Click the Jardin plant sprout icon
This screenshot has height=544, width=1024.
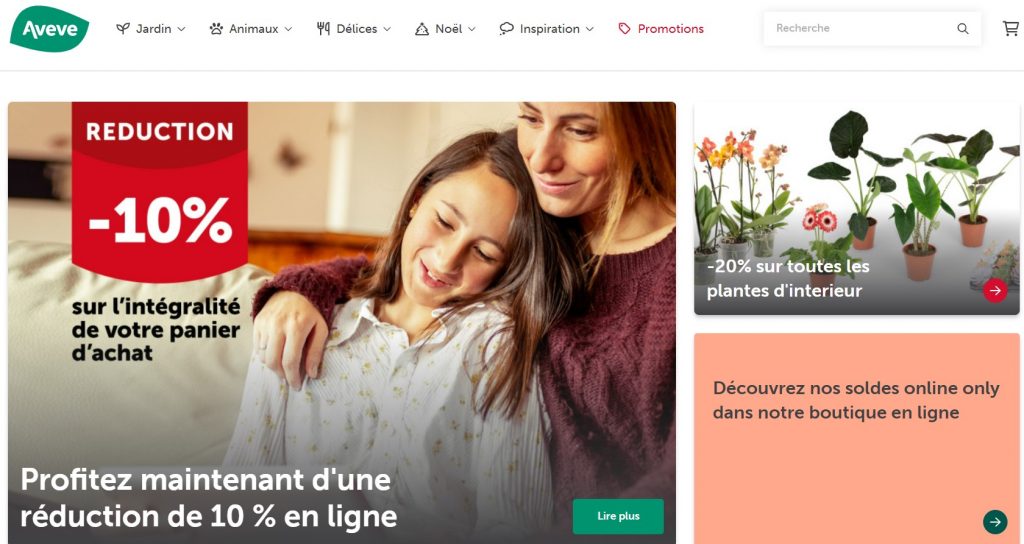[x=123, y=29]
